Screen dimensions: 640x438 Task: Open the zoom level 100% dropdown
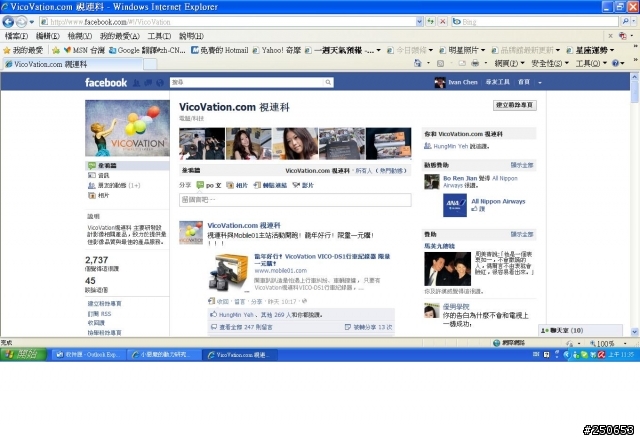(625, 344)
